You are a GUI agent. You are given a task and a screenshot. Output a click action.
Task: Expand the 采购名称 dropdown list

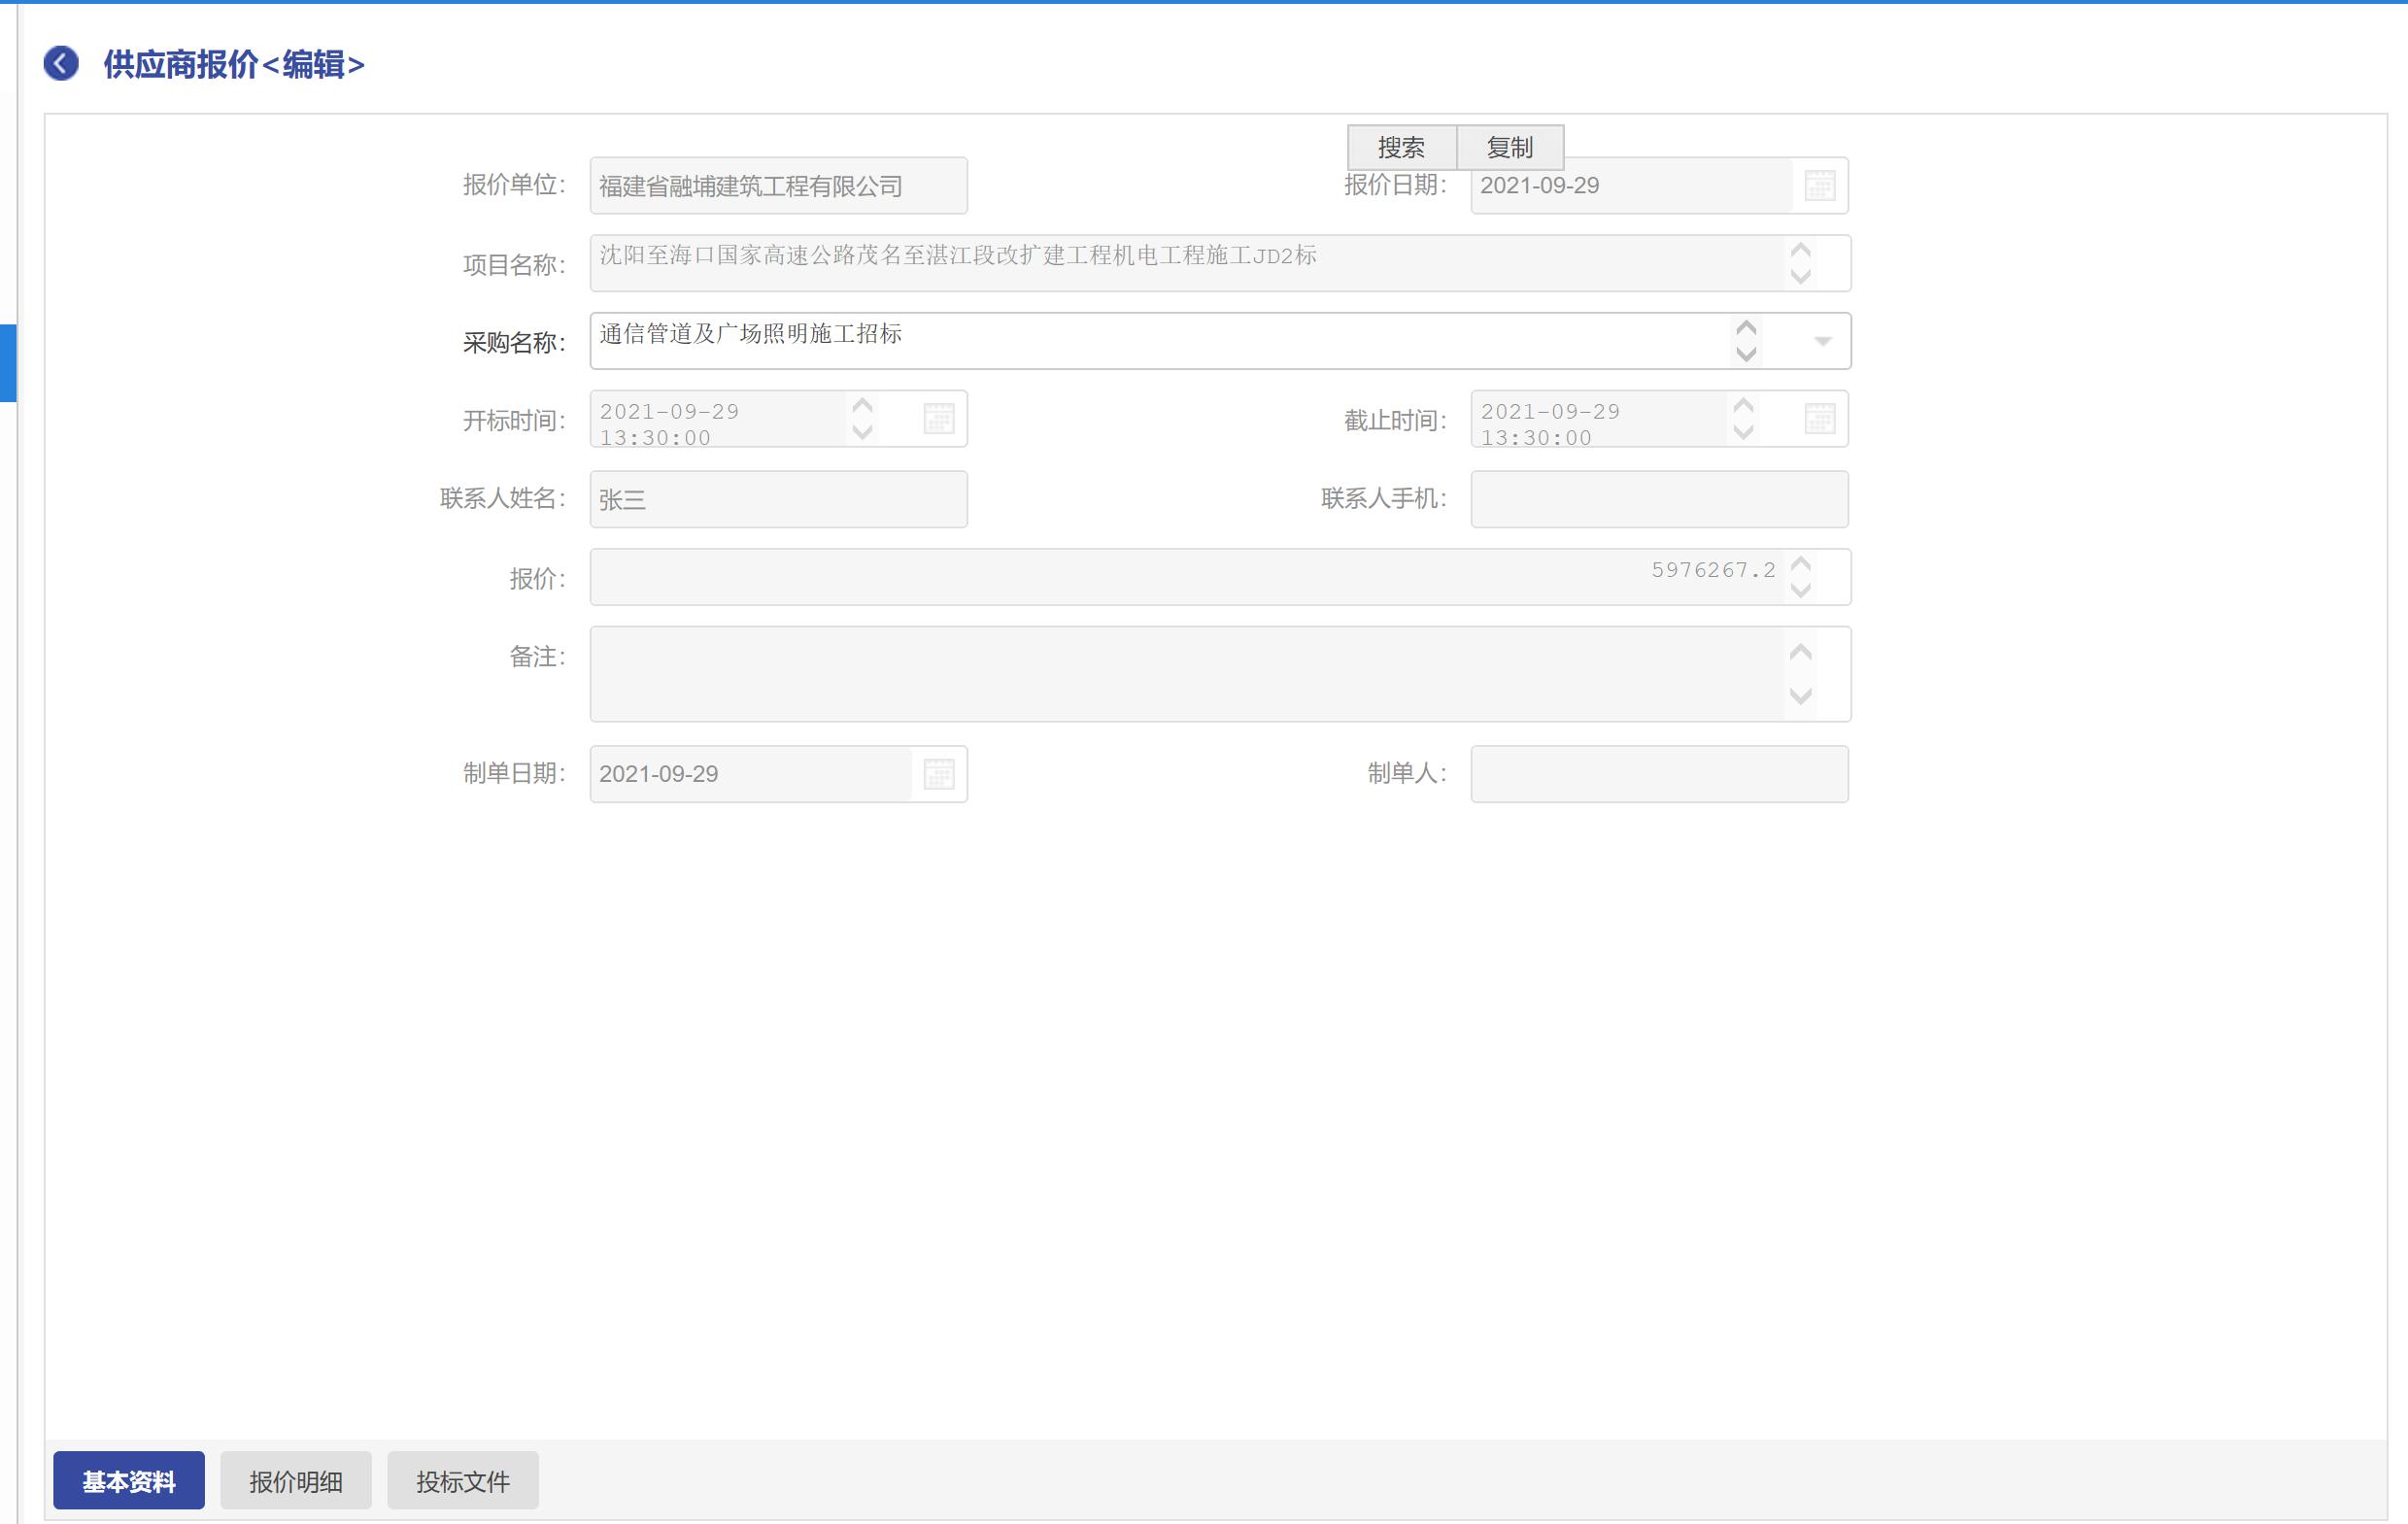click(1822, 342)
